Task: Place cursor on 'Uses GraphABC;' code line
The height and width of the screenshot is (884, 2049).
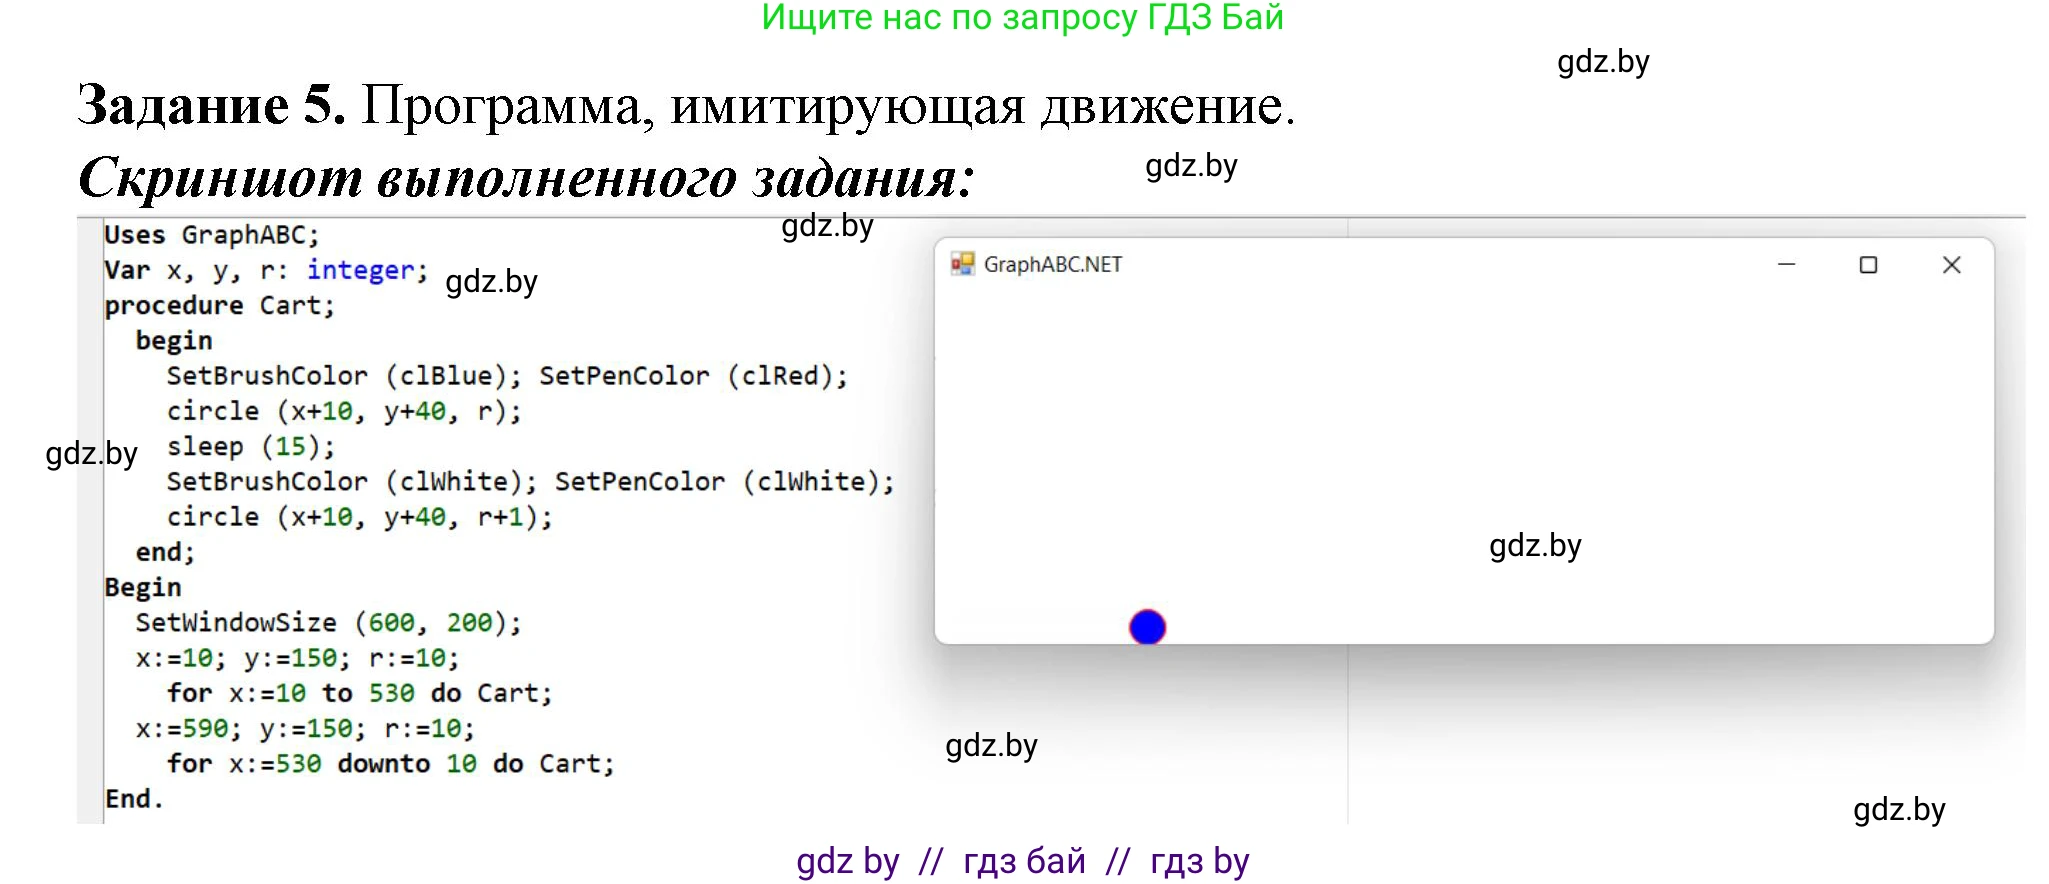Action: (212, 235)
